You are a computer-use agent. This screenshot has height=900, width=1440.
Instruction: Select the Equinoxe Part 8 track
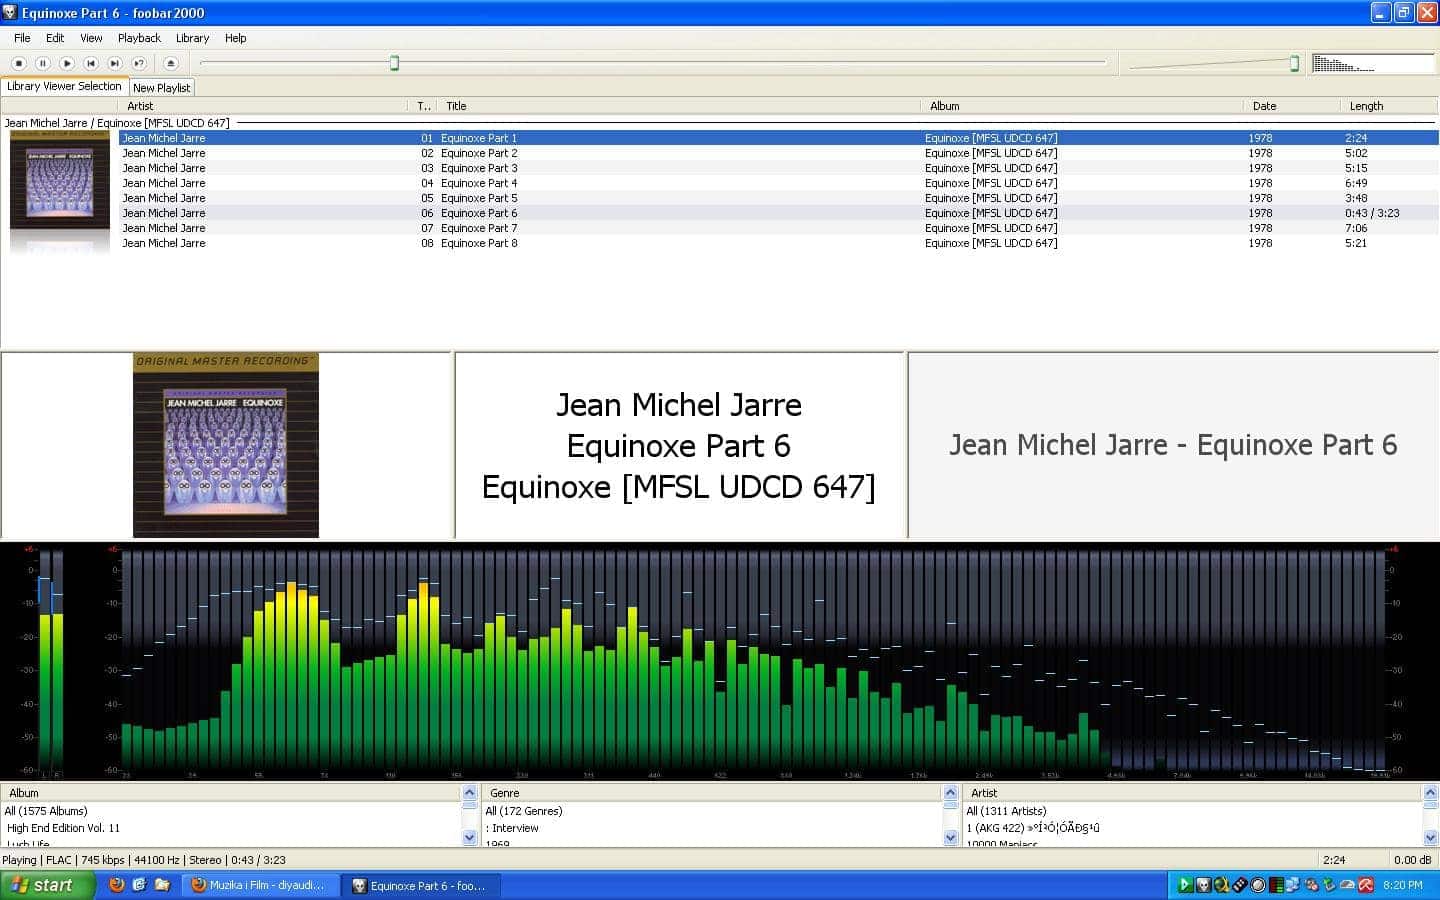[x=778, y=243]
